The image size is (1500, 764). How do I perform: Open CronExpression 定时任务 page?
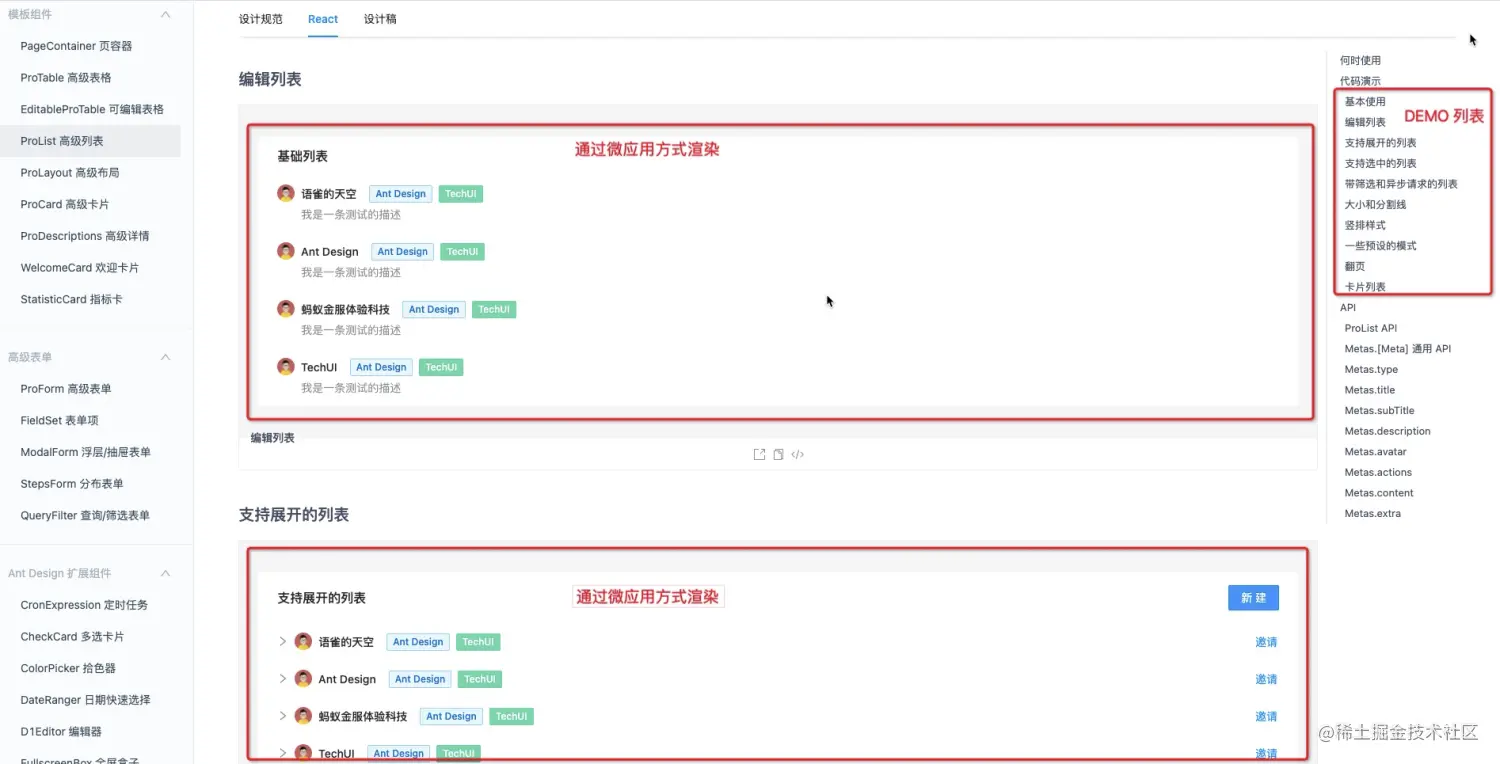pyautogui.click(x=84, y=605)
